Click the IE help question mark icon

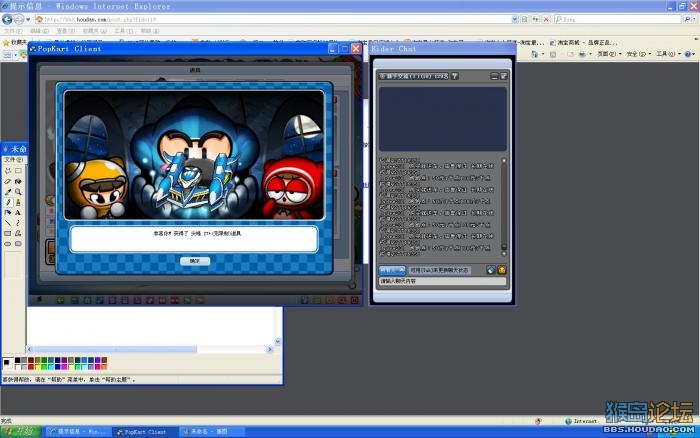pos(688,54)
